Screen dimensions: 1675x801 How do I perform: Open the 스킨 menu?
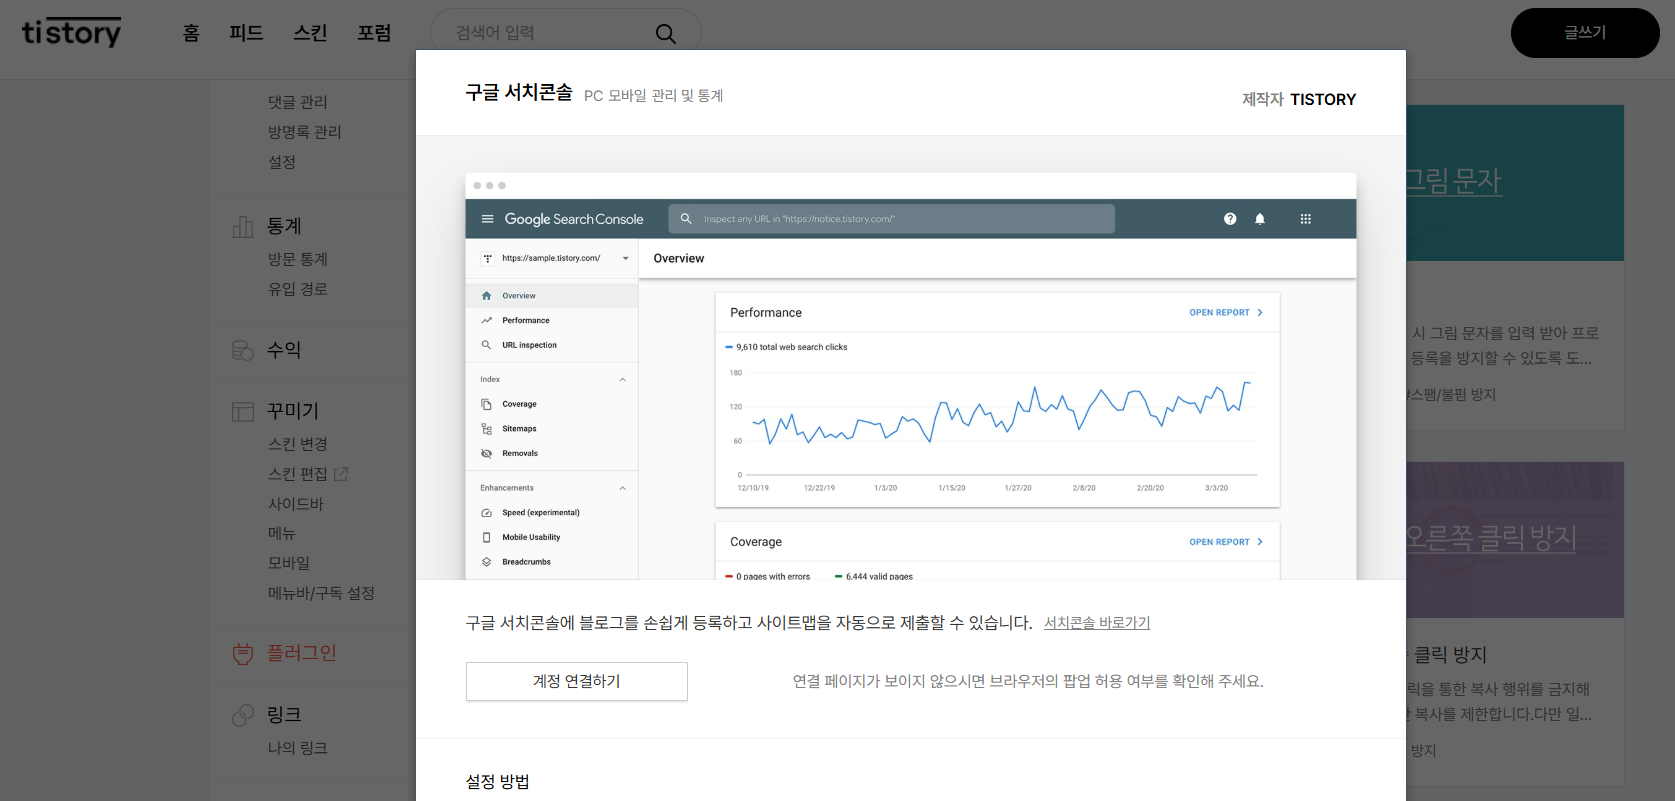[x=310, y=33]
